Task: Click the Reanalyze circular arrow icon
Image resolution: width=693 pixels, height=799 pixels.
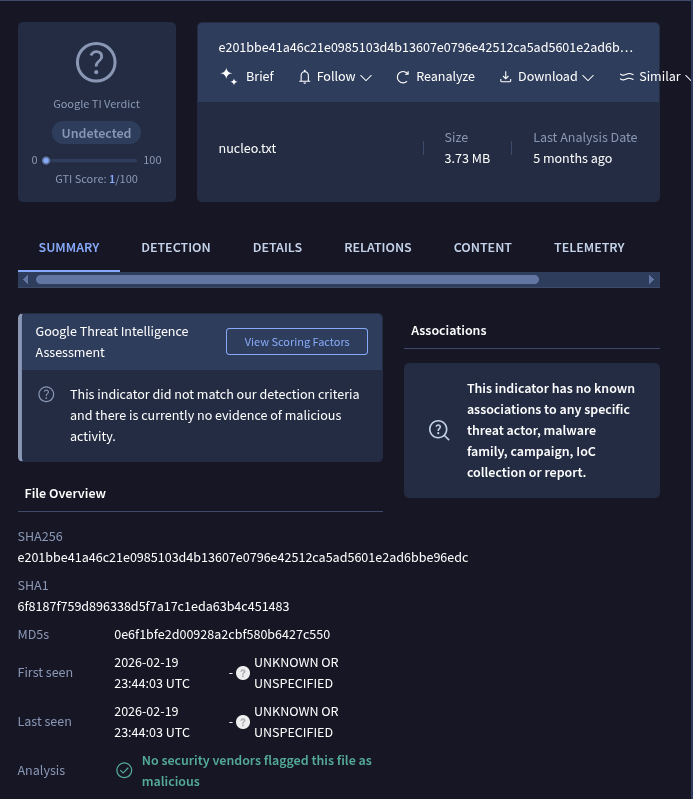Action: [x=403, y=77]
